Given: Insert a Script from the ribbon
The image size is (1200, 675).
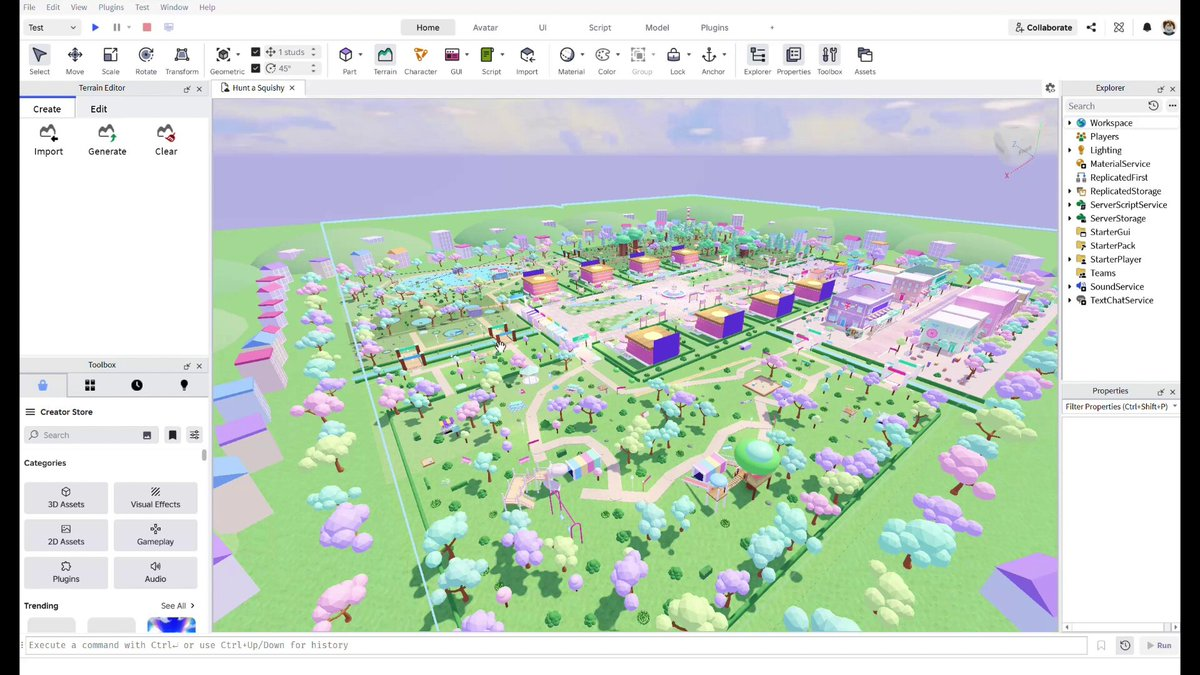Looking at the screenshot, I should (x=488, y=60).
